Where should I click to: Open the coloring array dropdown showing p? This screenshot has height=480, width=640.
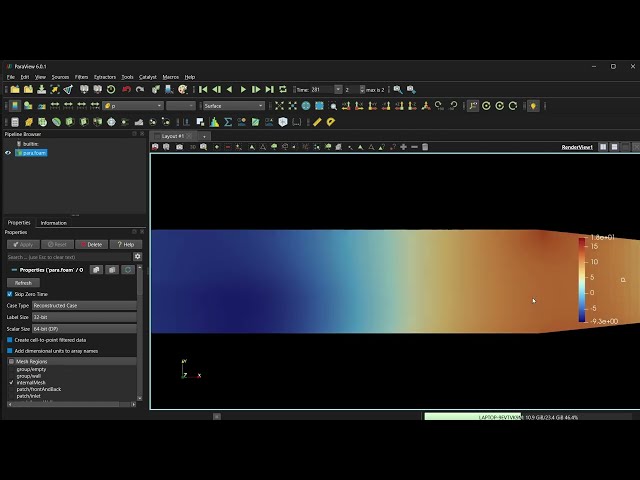coord(133,106)
